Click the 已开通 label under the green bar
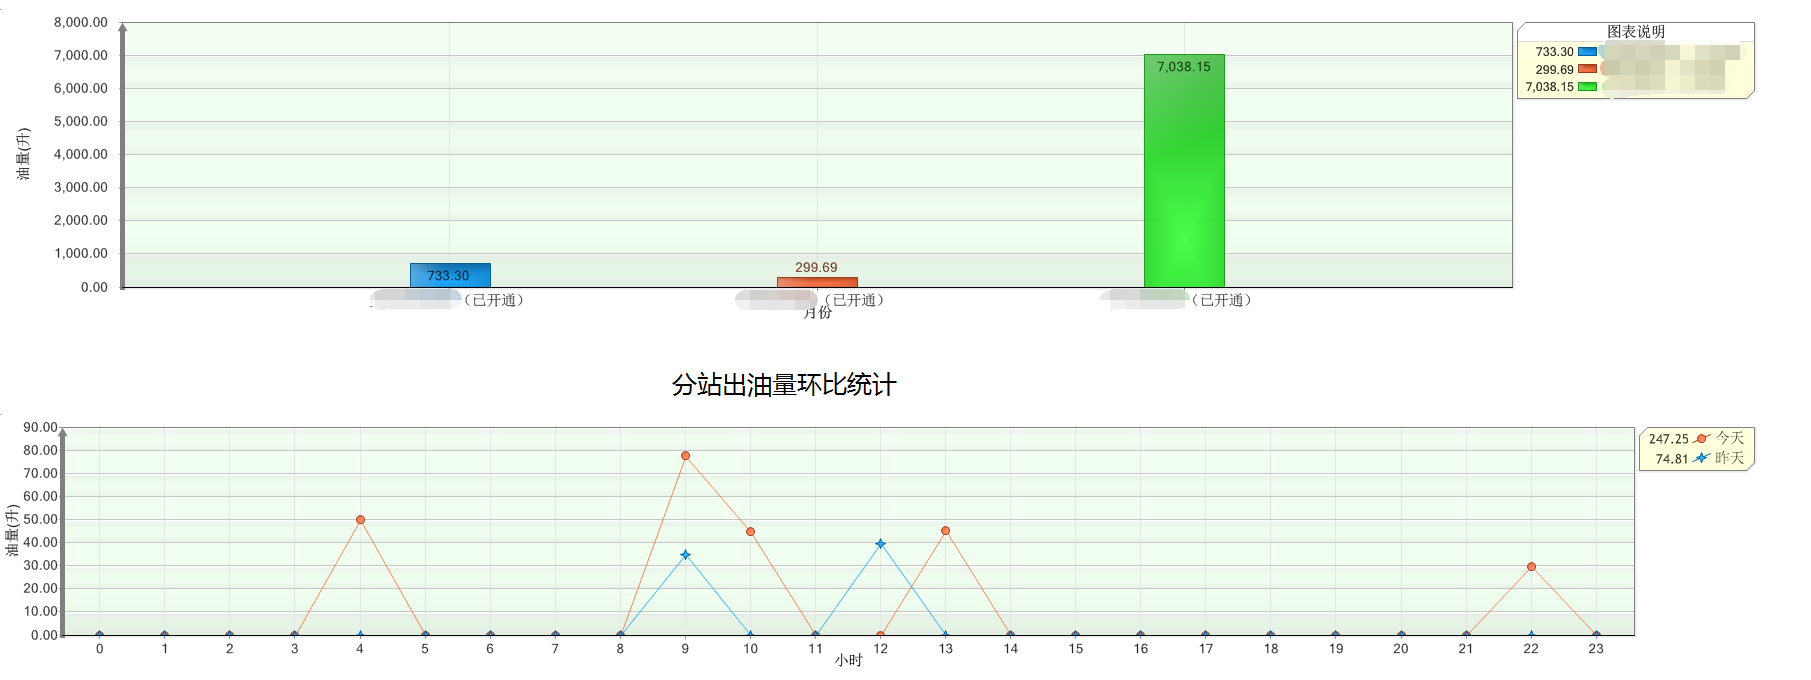Screen dimensions: 1811x680 click(x=1221, y=300)
